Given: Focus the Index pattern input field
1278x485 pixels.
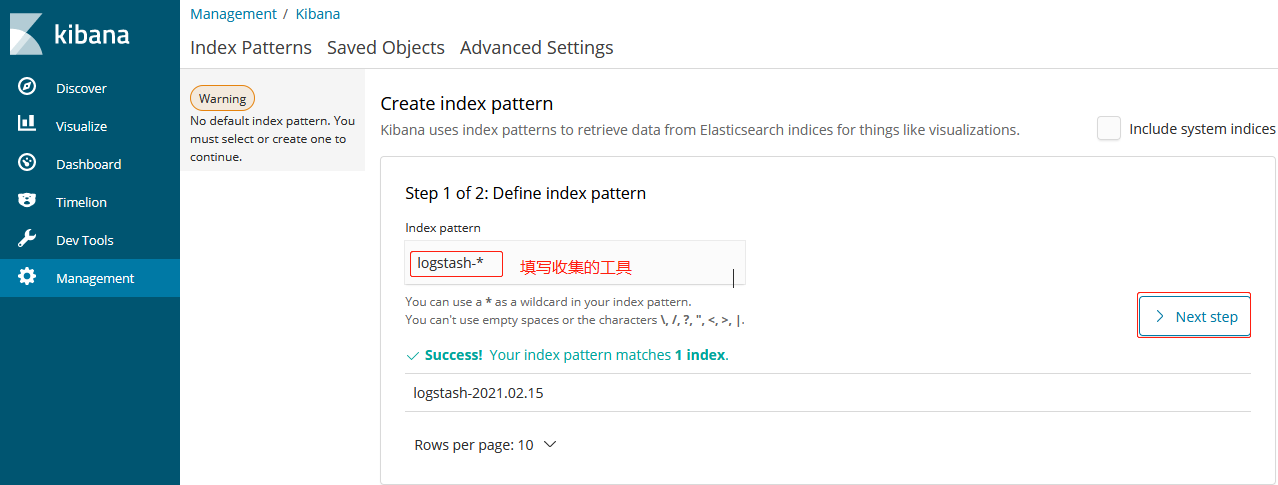Looking at the screenshot, I should coord(620,264).
